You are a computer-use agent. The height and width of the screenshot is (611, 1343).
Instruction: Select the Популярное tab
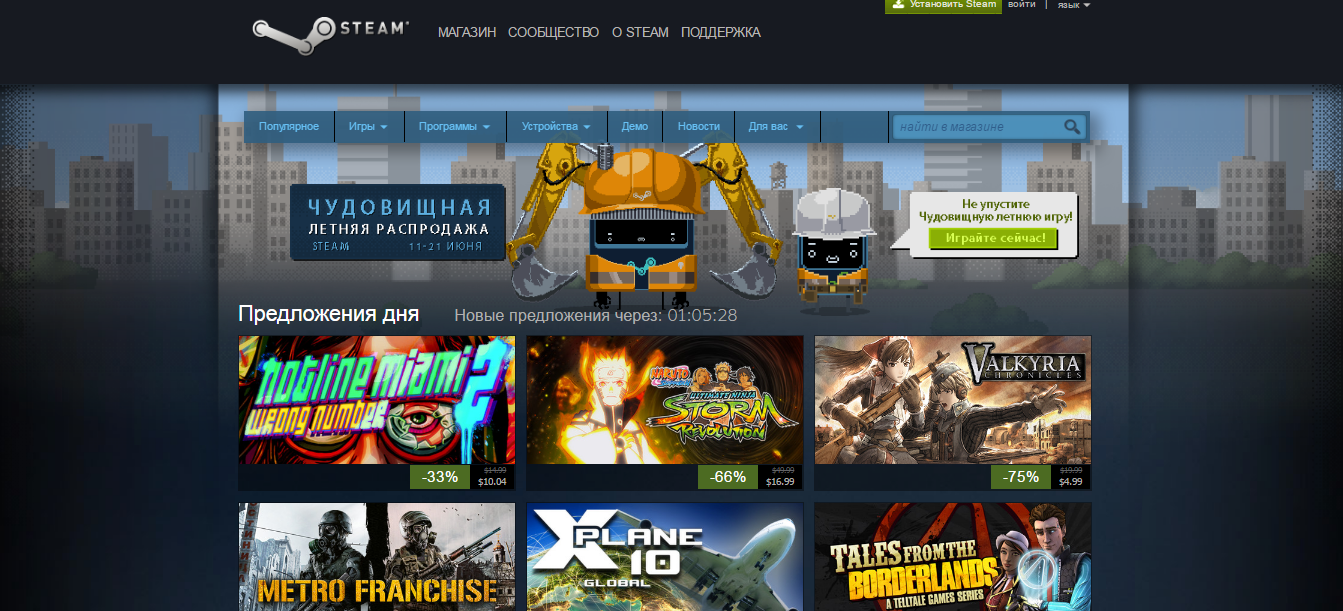coord(289,127)
